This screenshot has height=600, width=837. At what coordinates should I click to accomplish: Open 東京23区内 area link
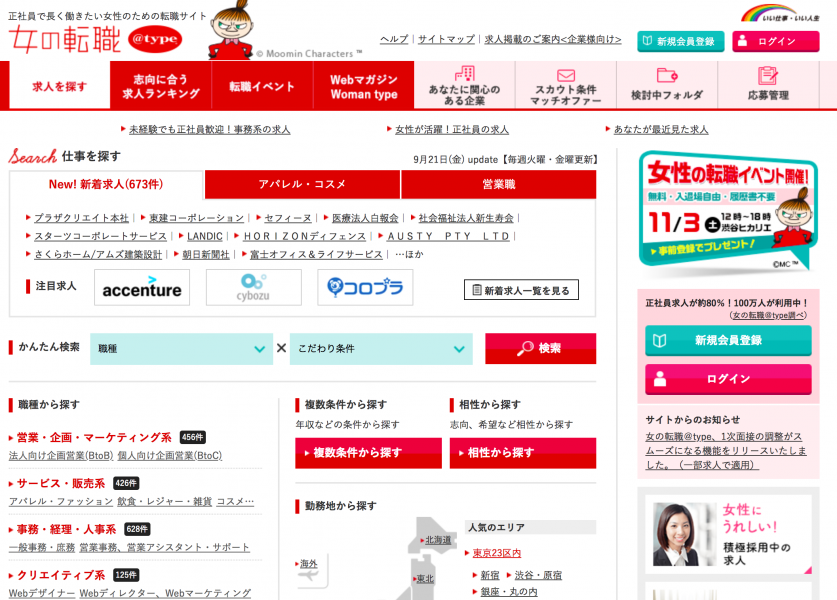coord(496,553)
